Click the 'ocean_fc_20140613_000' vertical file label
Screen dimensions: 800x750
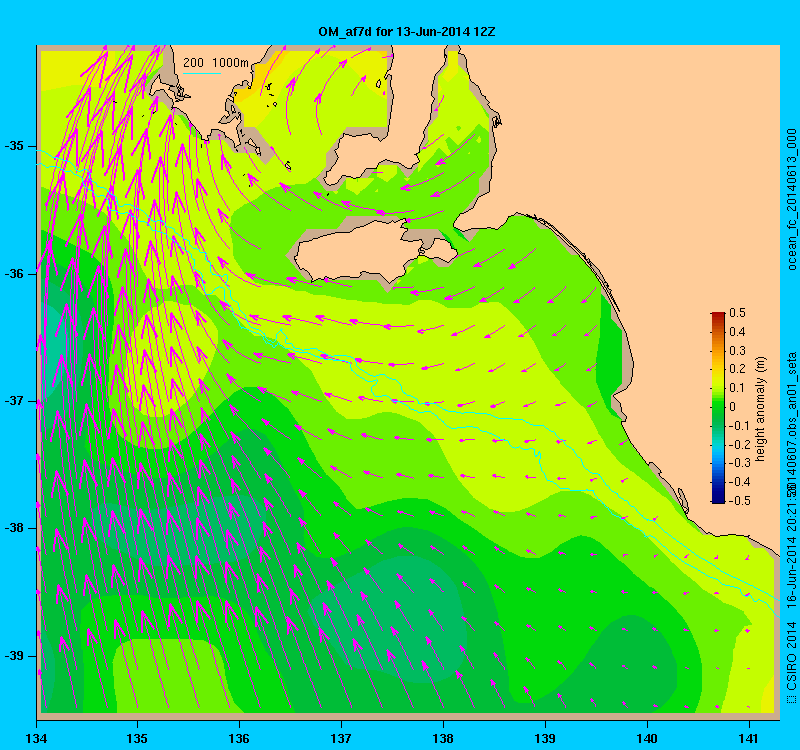tap(791, 199)
